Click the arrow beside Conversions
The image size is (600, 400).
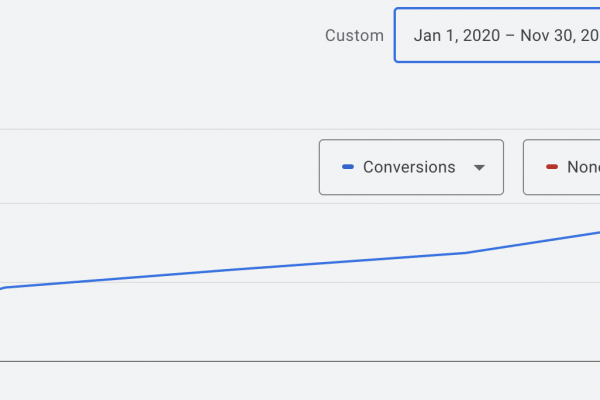[x=479, y=168]
